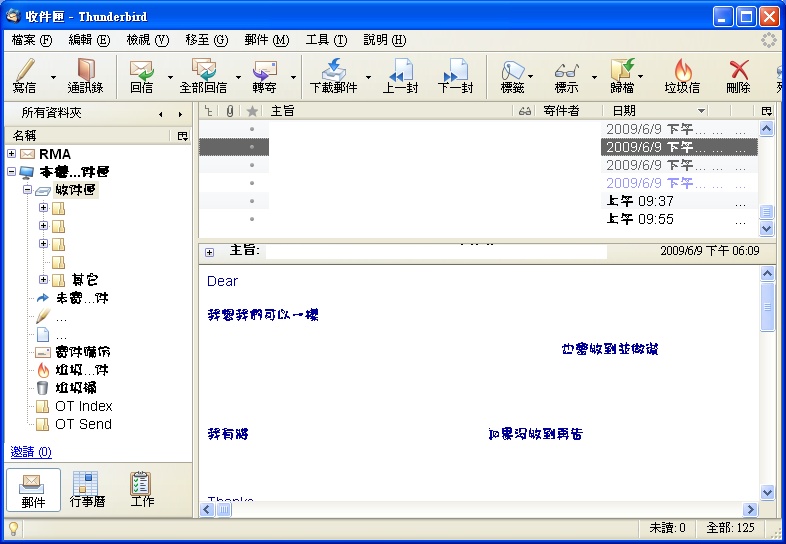Screen dimensions: 786x544
Task: Toggle star on the 上午 09:37 message
Action: pyautogui.click(x=252, y=201)
